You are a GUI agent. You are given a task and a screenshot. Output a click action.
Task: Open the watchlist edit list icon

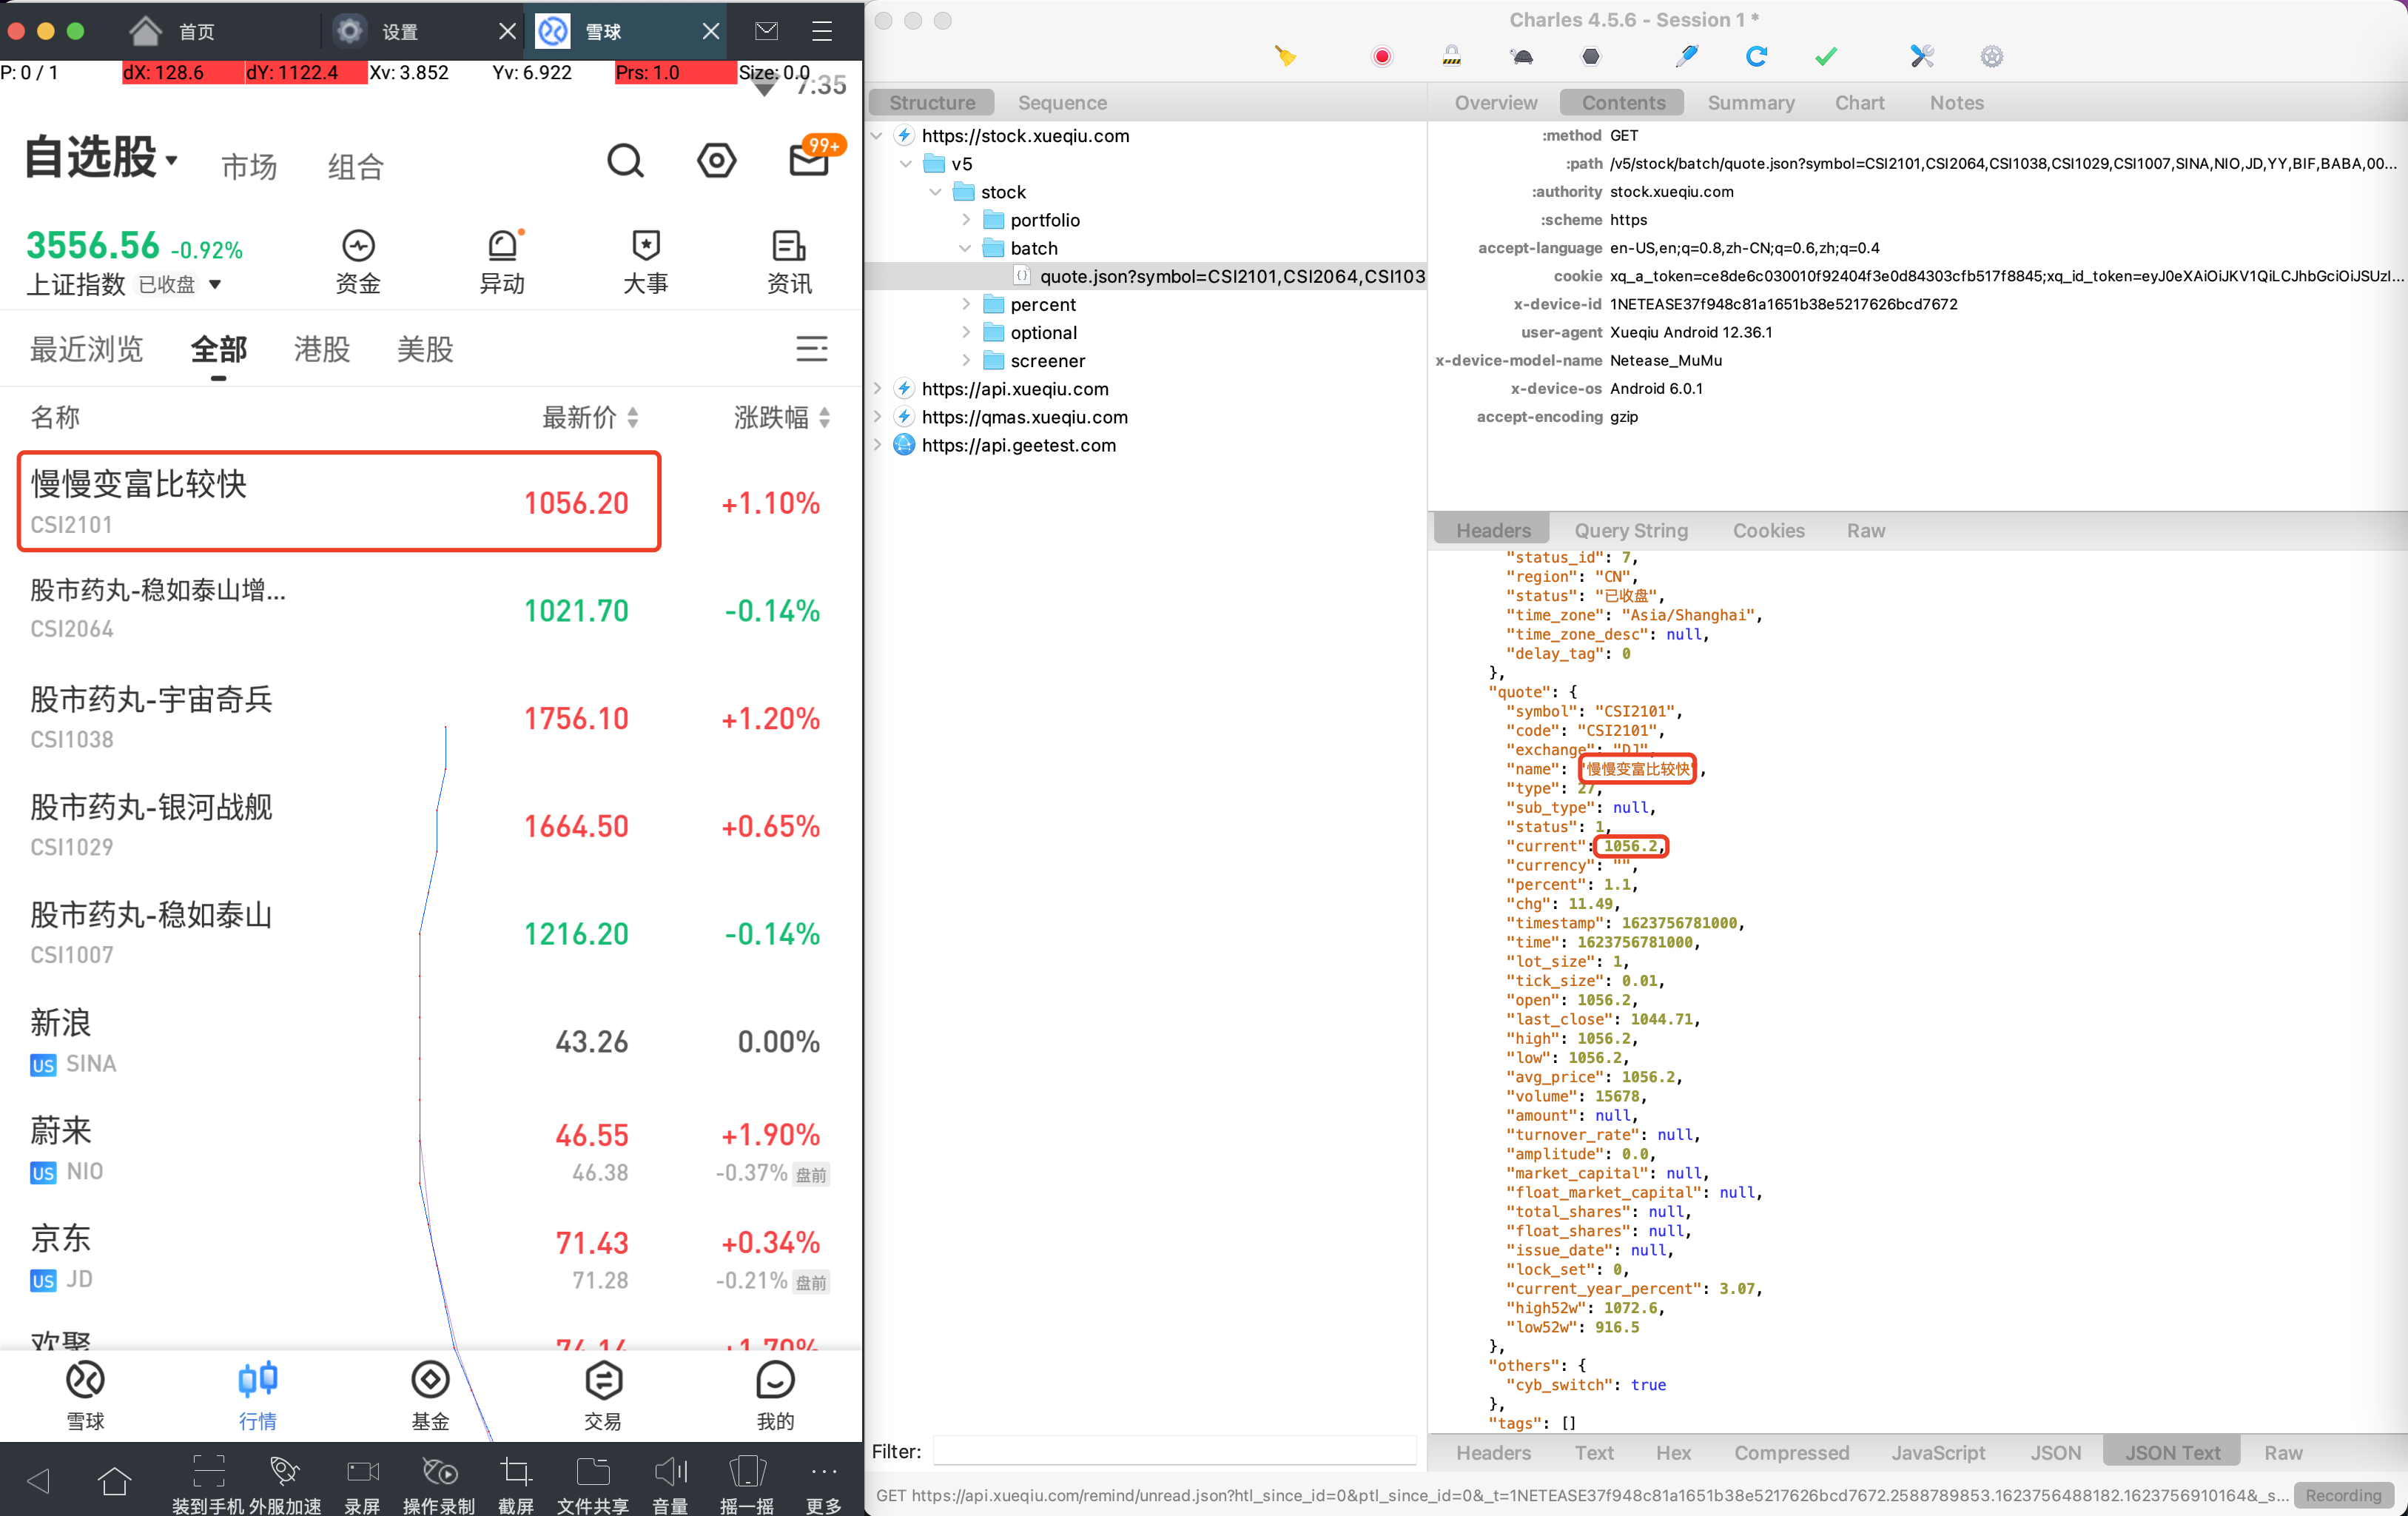[811, 349]
